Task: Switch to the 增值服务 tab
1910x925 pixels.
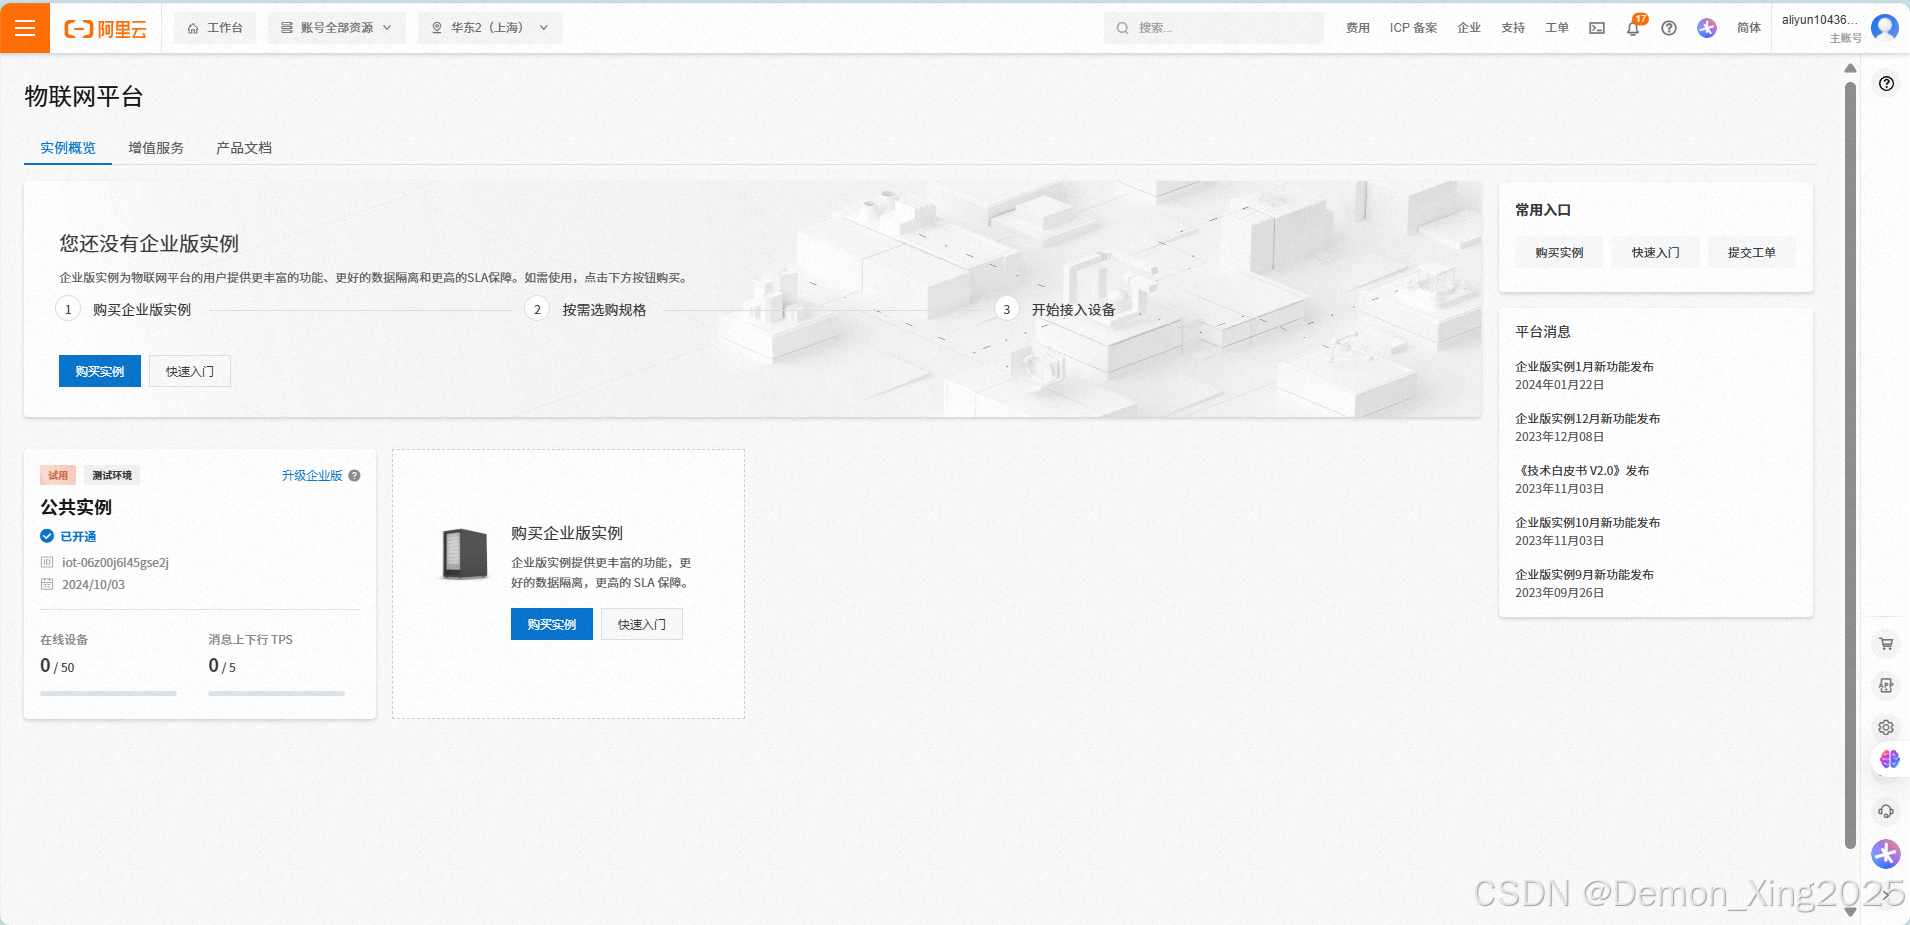Action: pos(156,148)
